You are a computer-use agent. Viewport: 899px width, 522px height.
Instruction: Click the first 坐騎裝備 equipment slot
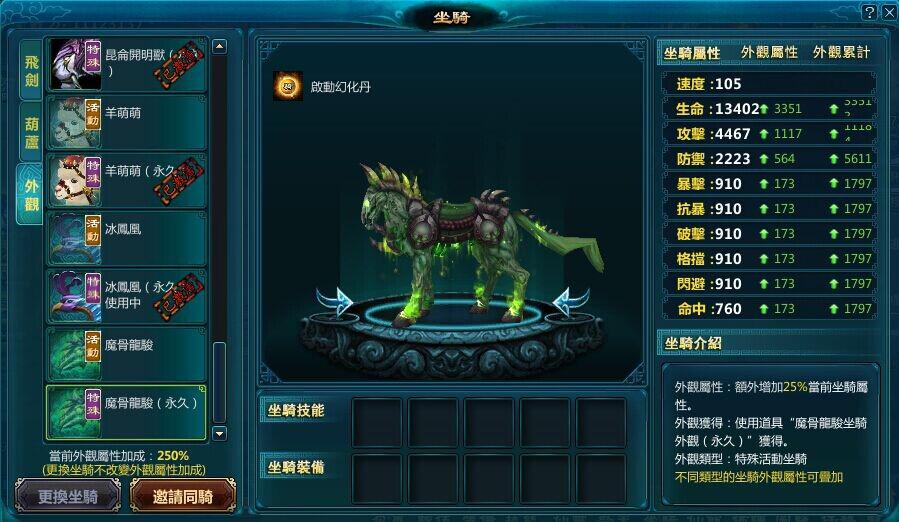click(377, 478)
